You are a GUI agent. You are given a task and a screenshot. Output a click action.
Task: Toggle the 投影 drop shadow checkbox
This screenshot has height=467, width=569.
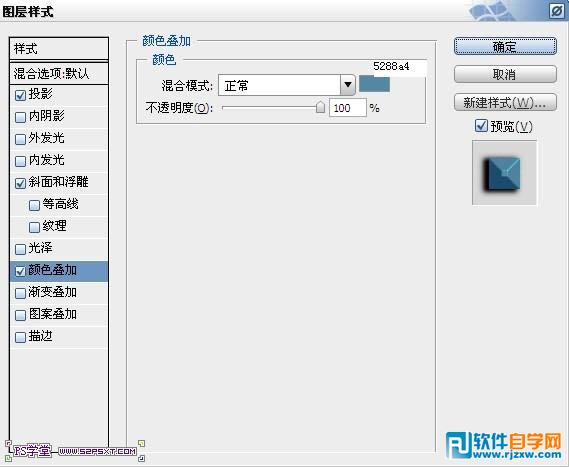pos(20,95)
